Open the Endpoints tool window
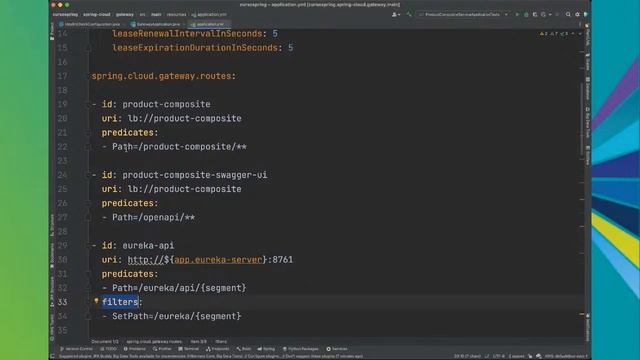 pos(218,349)
